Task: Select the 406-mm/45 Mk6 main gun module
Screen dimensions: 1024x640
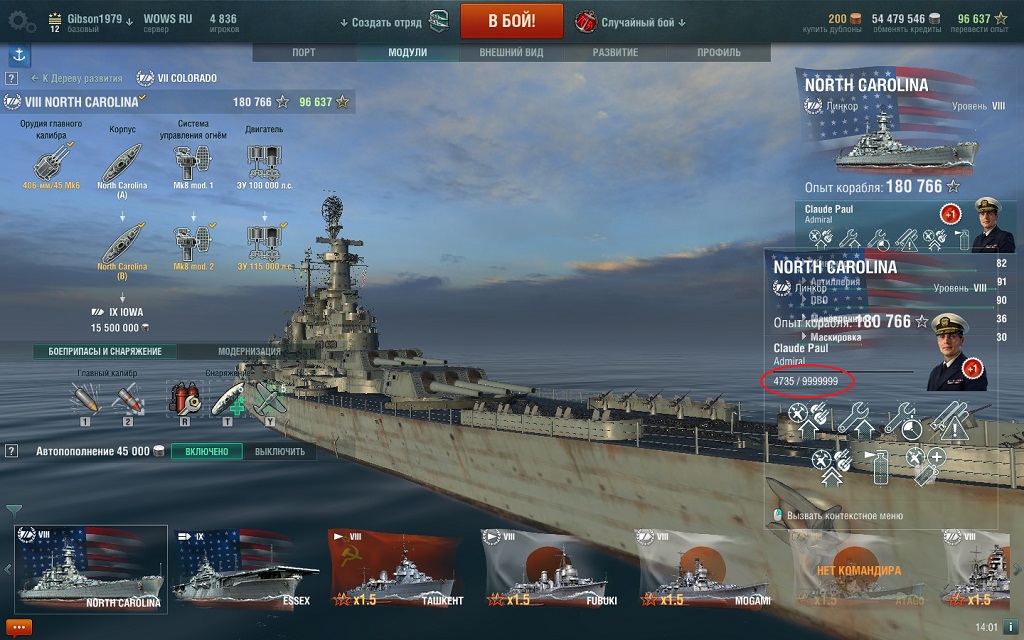Action: (52, 162)
